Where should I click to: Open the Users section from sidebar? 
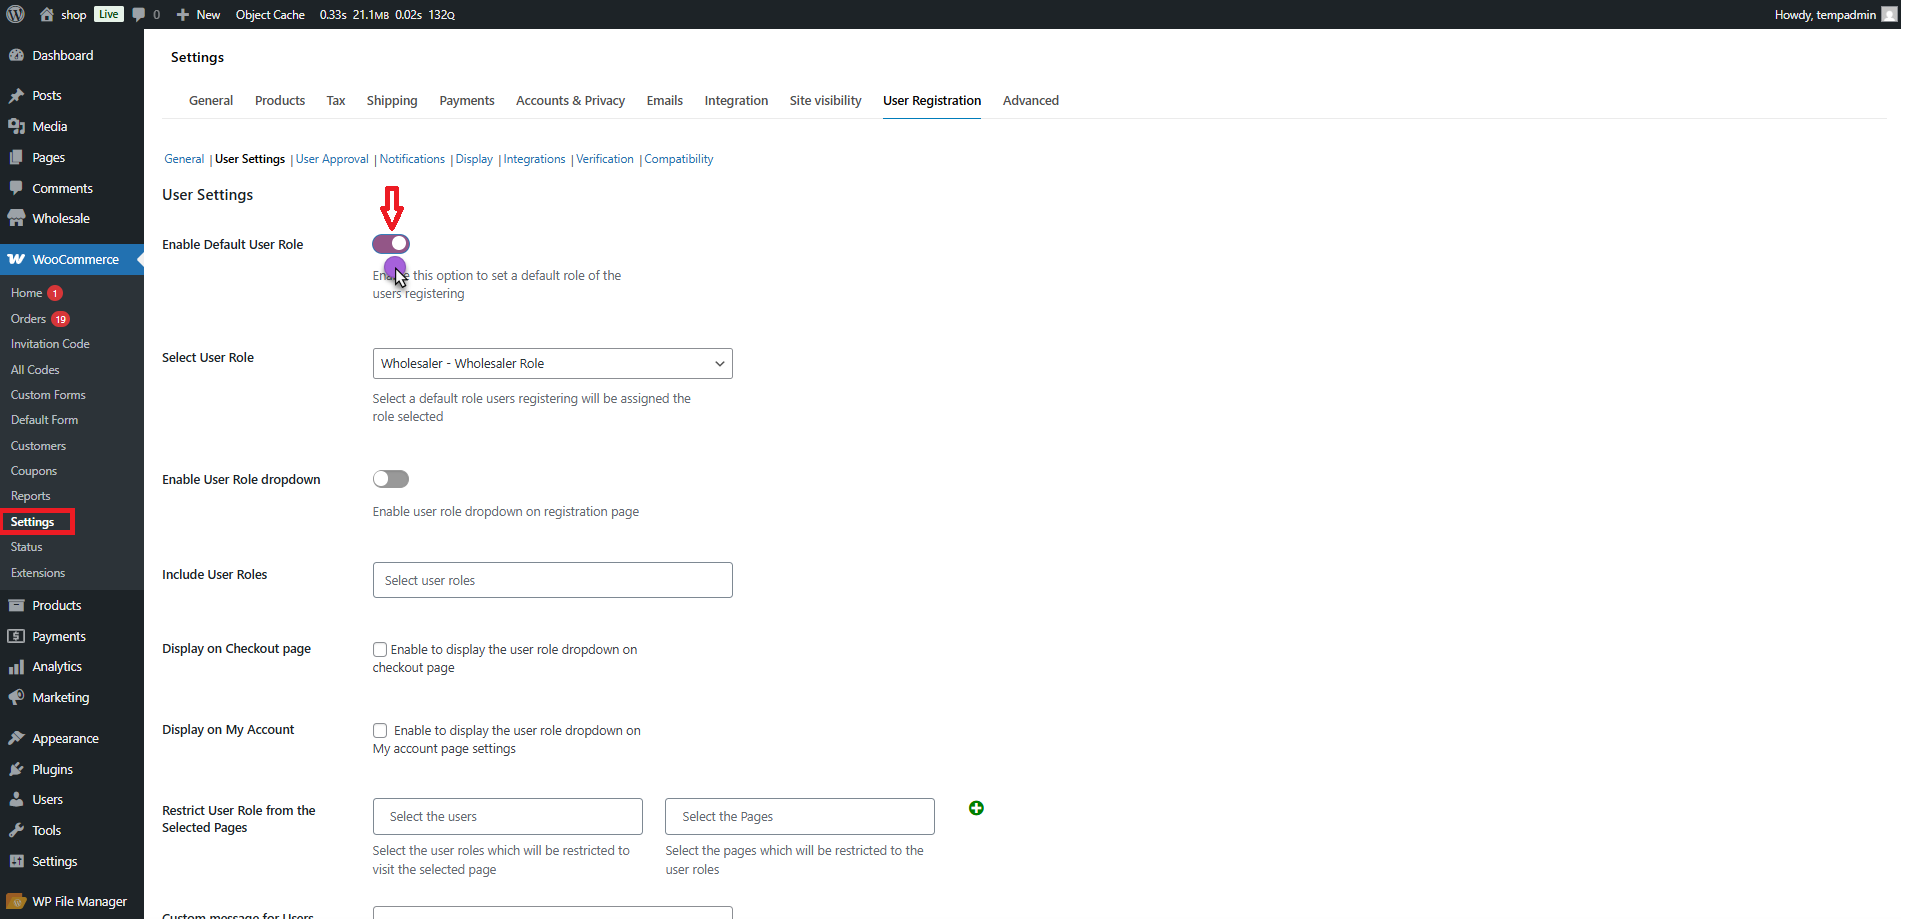click(46, 799)
